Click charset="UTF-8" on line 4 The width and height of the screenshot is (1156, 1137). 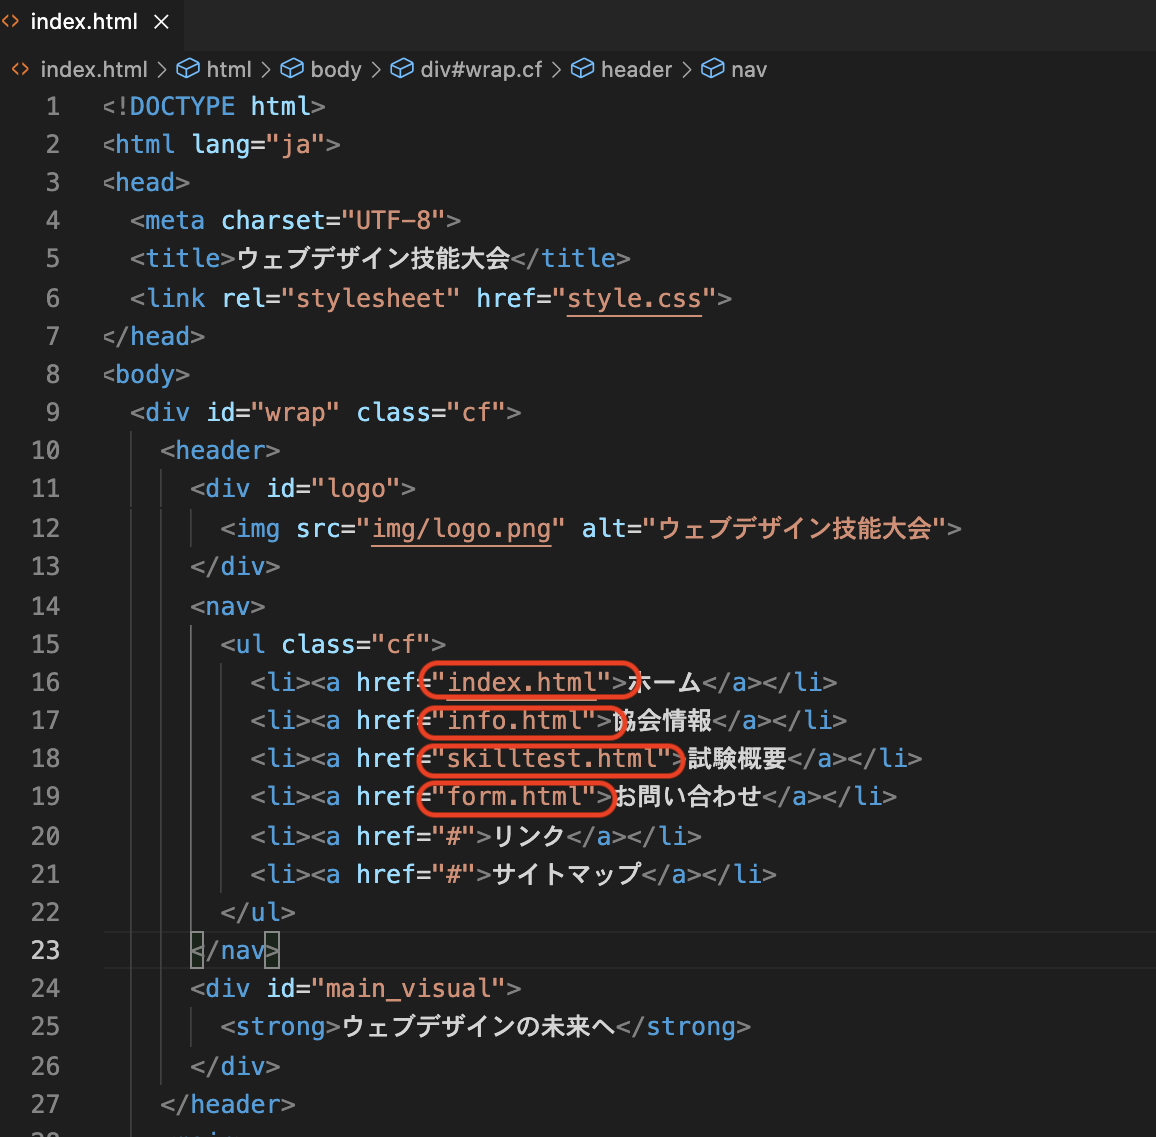(x=333, y=220)
